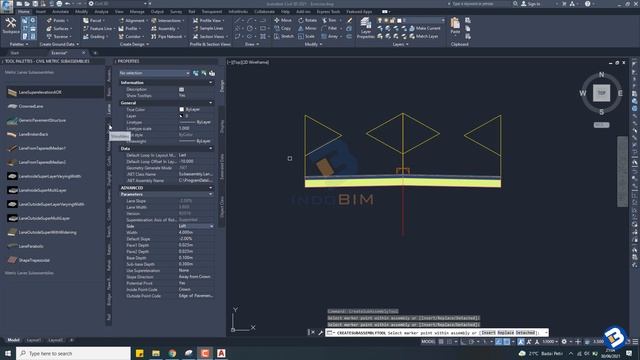Click the Windows taskbar search box

(73, 353)
